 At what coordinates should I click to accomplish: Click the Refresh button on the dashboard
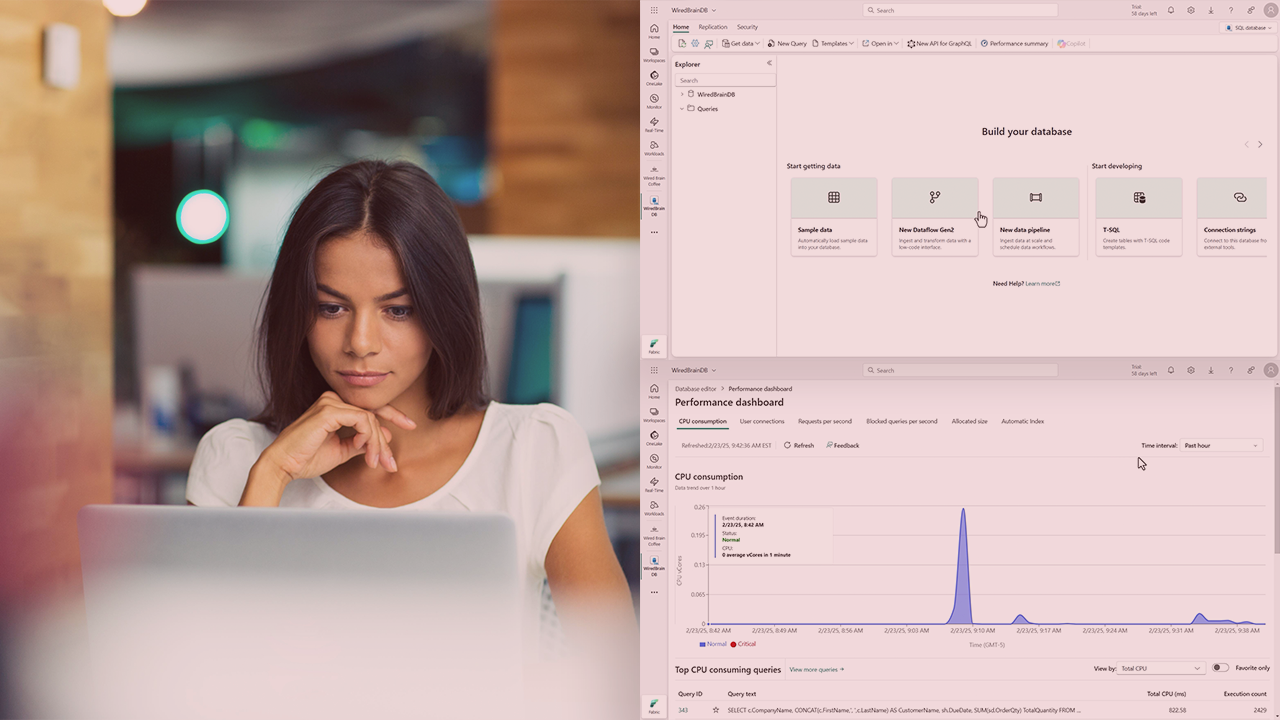(798, 445)
